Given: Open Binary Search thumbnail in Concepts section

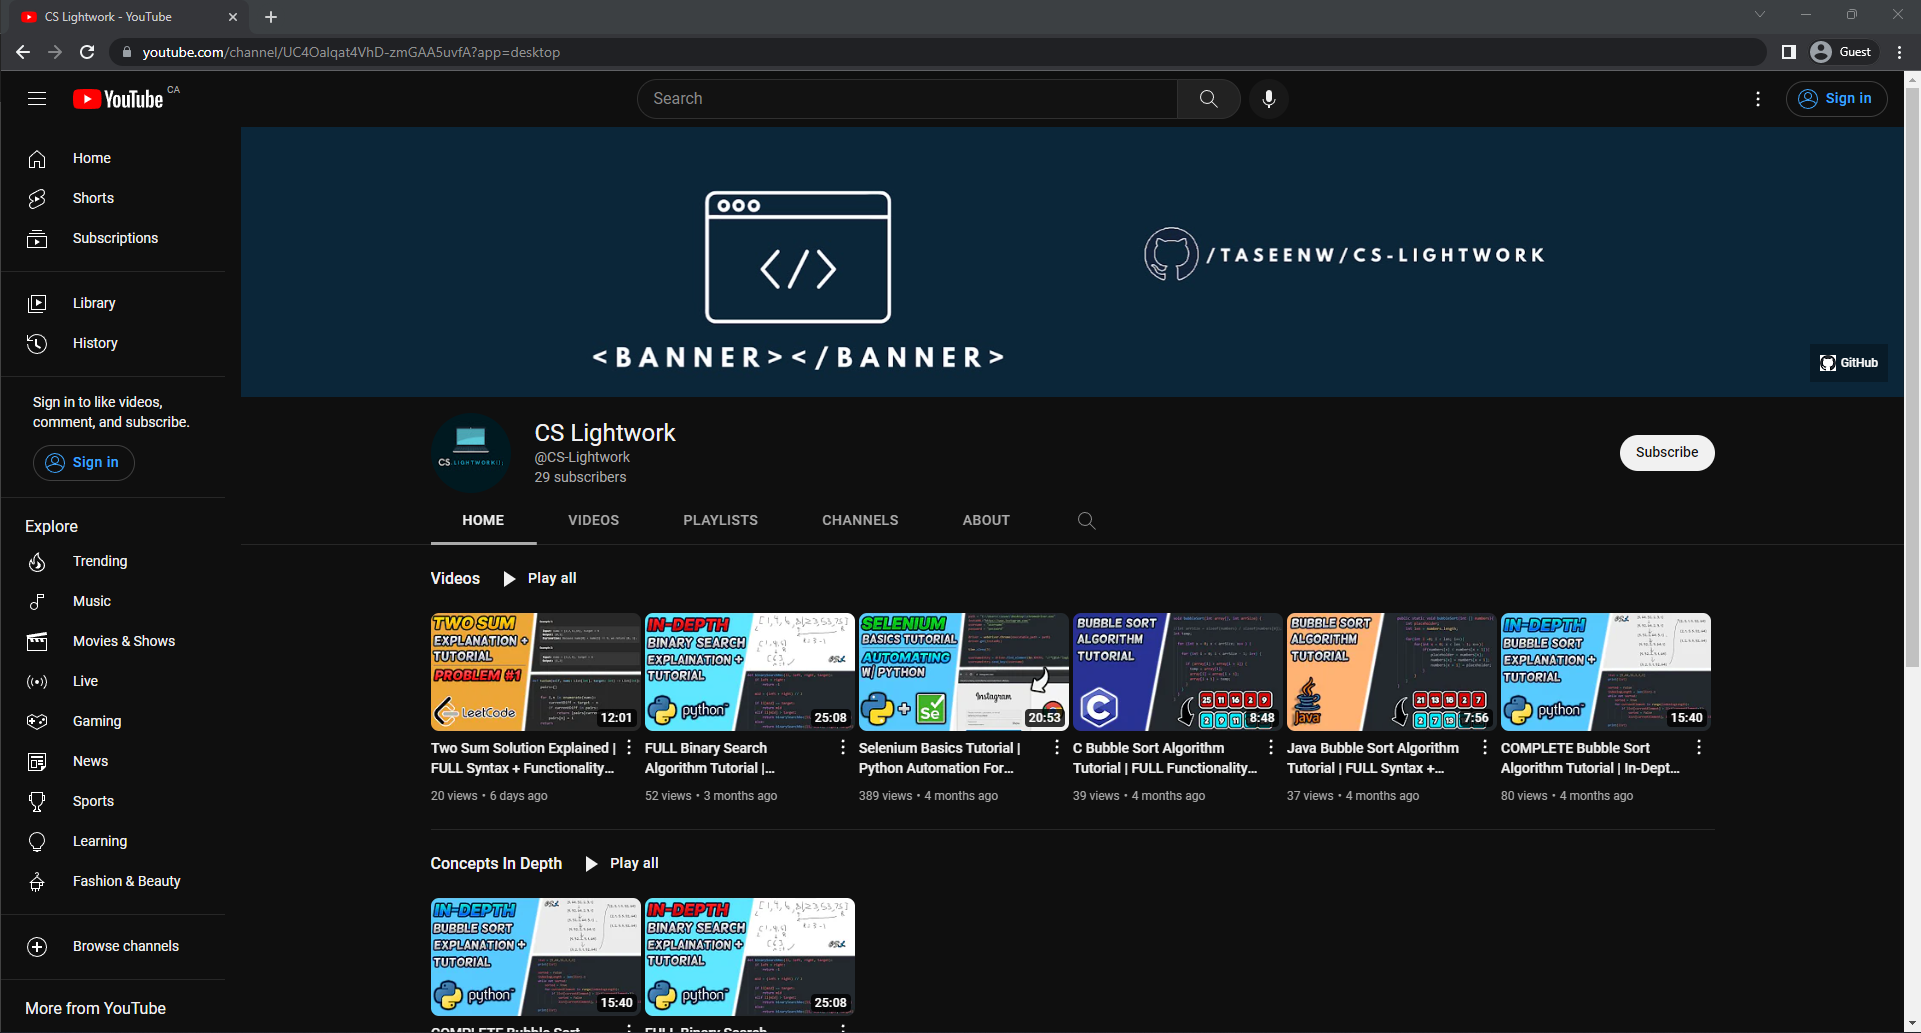Looking at the screenshot, I should [x=749, y=956].
